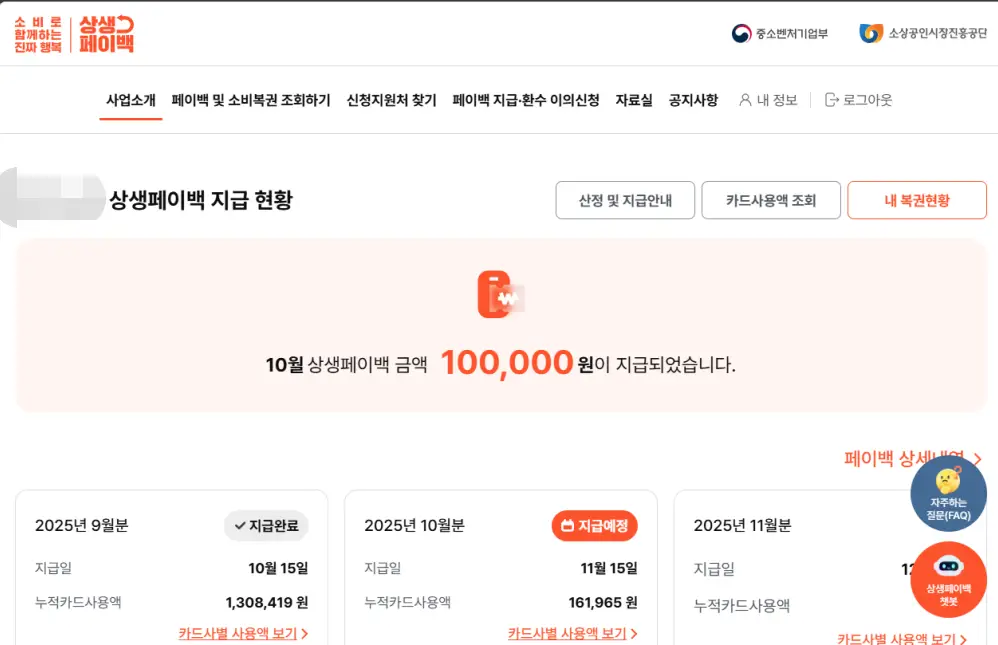Open 페이백 지급·환수 이의신청 menu
The height and width of the screenshot is (645, 998).
526,100
